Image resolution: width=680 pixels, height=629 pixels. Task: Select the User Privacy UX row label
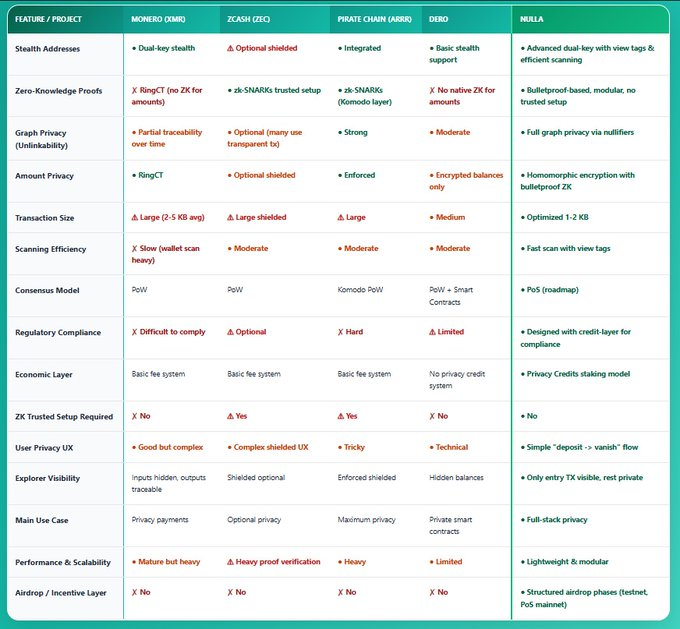44,448
